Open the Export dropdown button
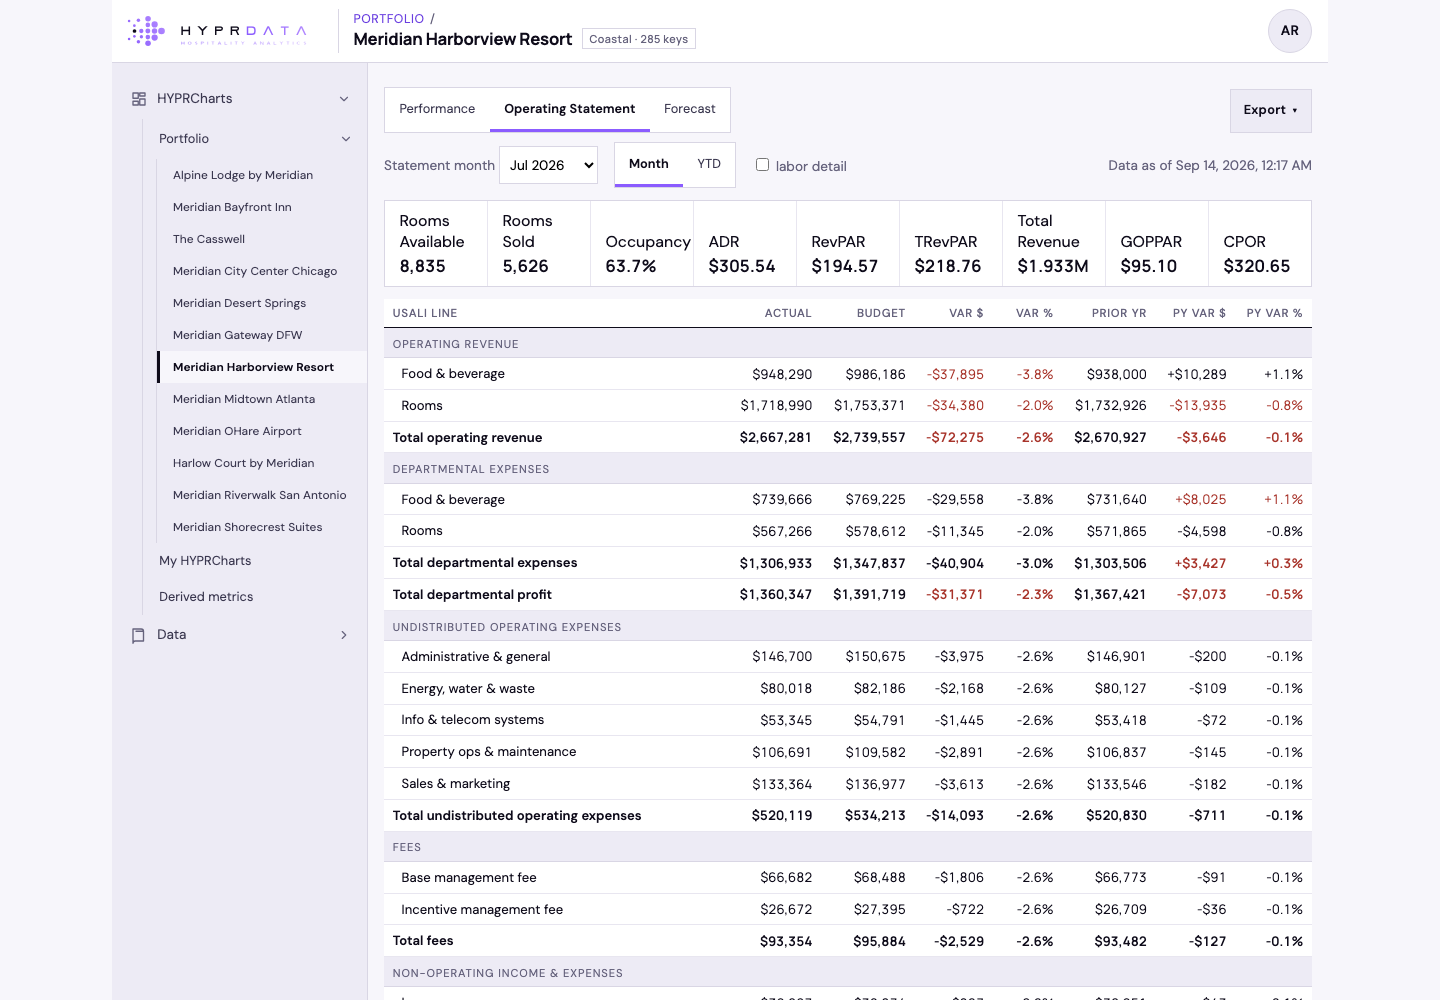The height and width of the screenshot is (1000, 1440). click(1270, 111)
